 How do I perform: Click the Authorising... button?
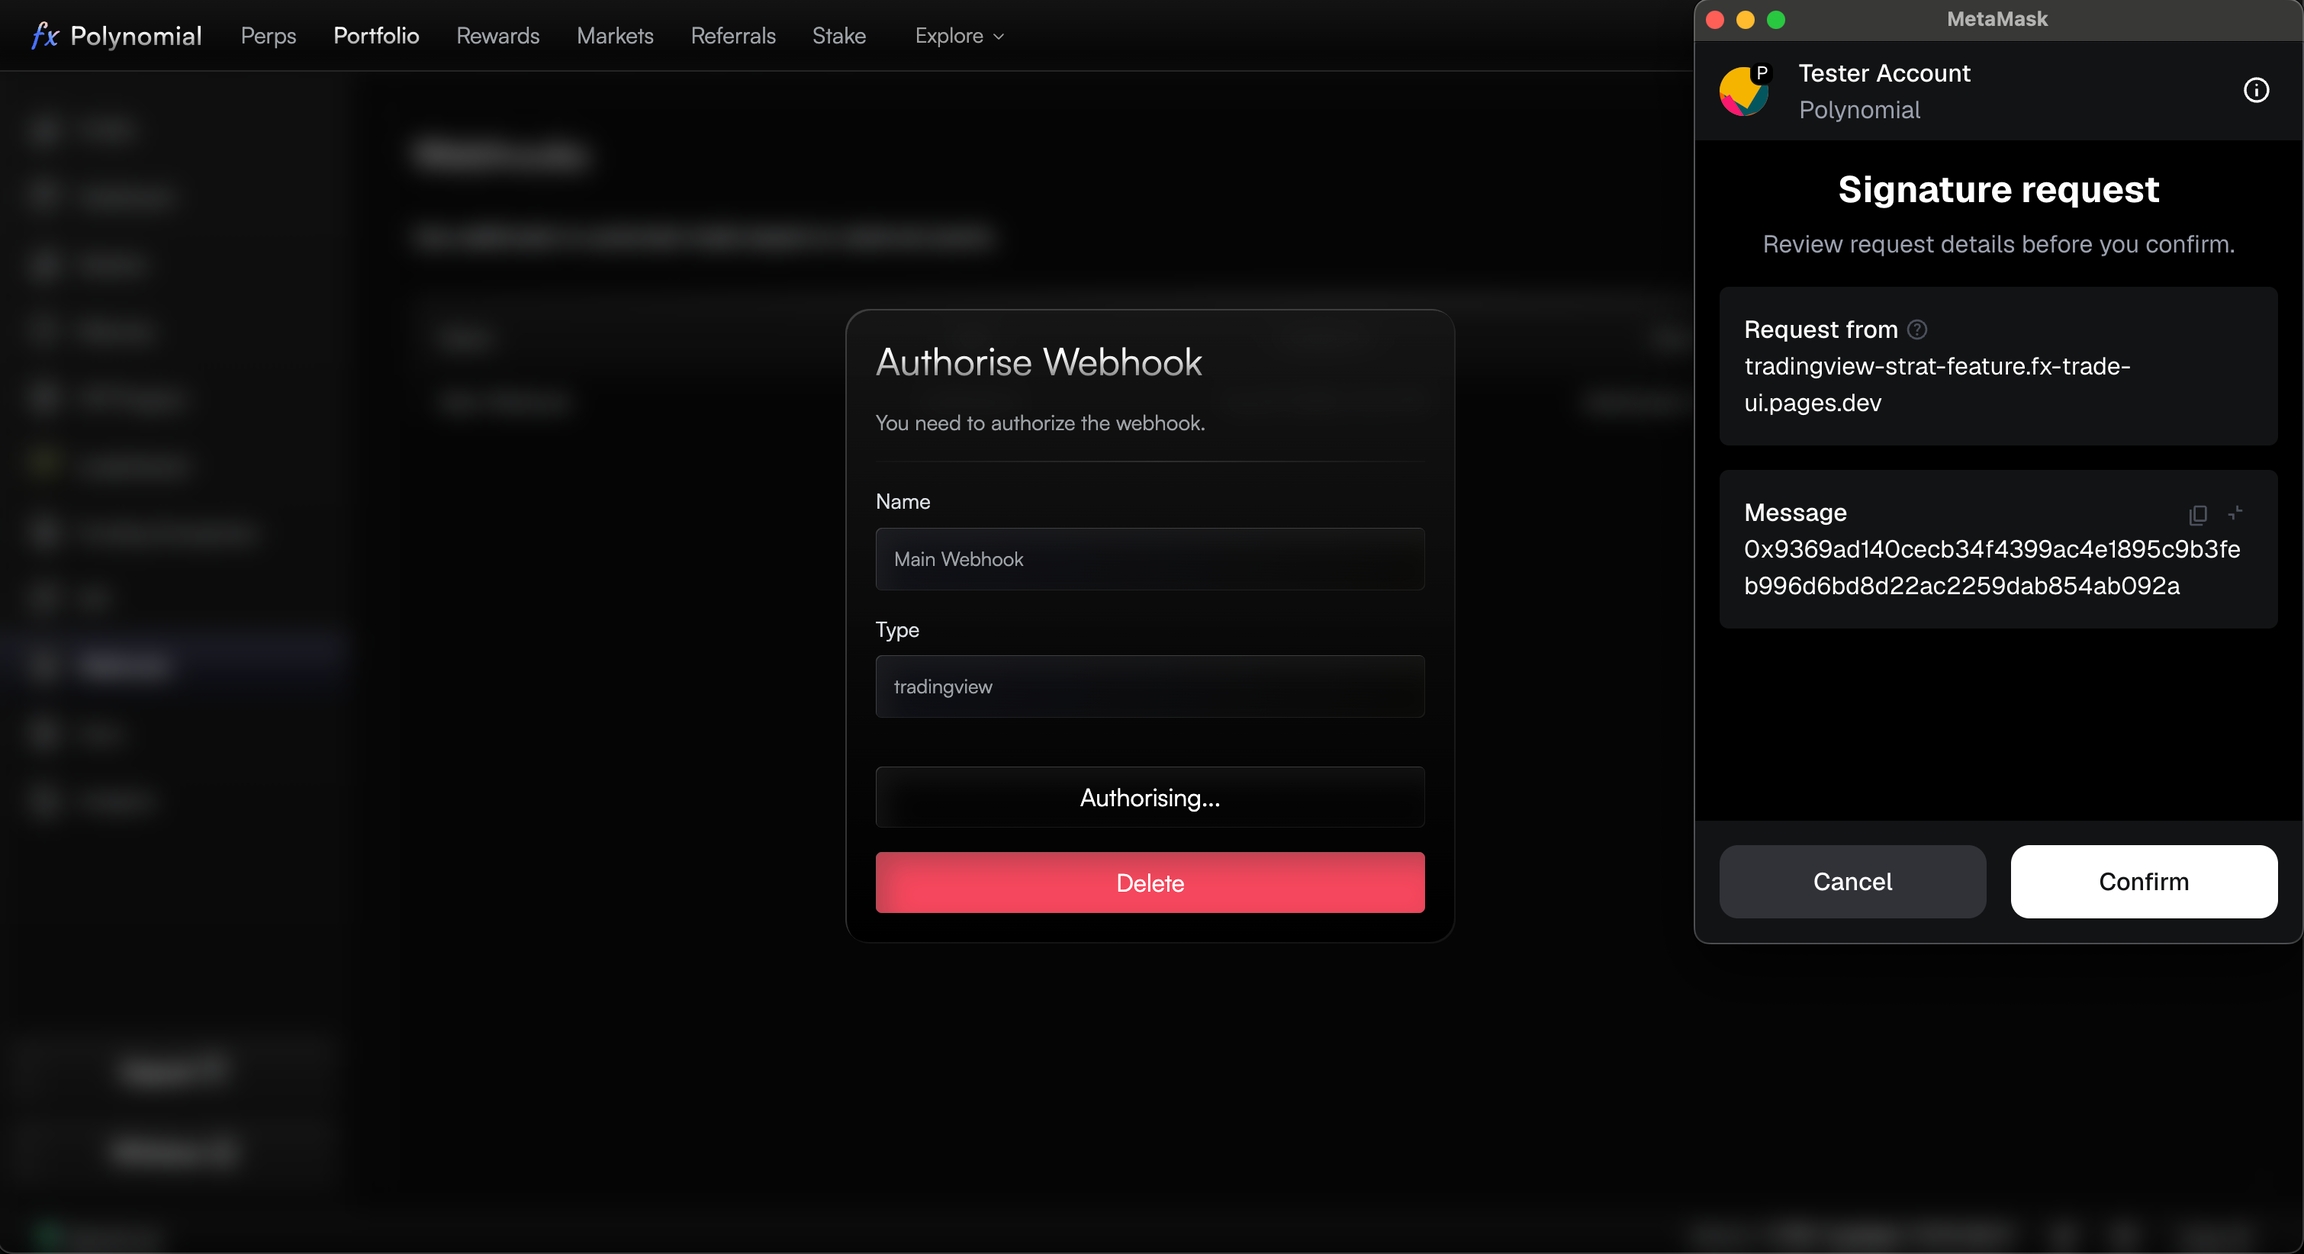click(x=1149, y=797)
